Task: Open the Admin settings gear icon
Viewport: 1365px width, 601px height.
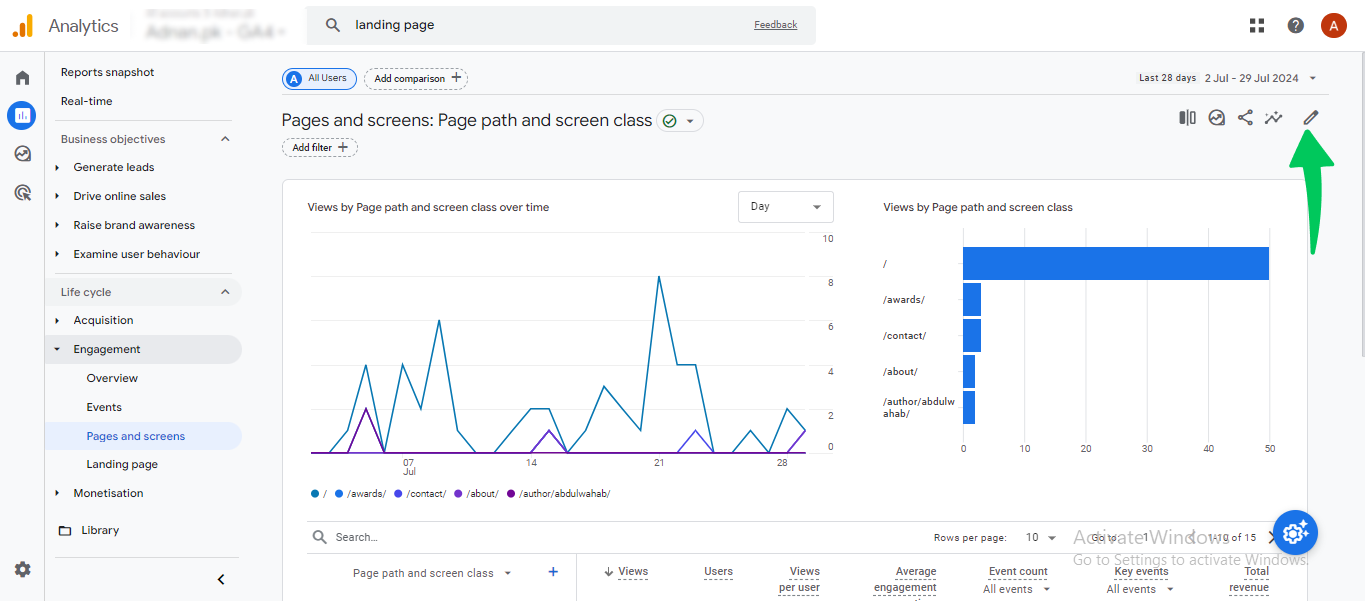Action: click(x=22, y=569)
